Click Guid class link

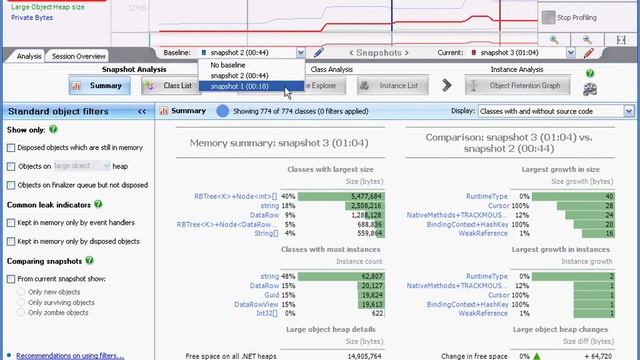click(x=271, y=295)
